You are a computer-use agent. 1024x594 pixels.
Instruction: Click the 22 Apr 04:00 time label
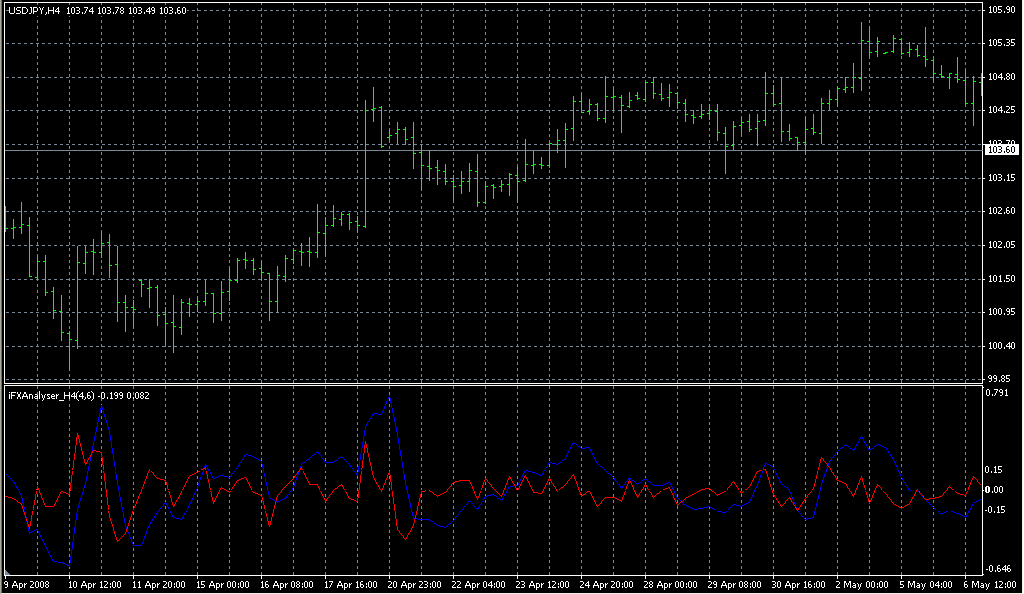point(476,584)
